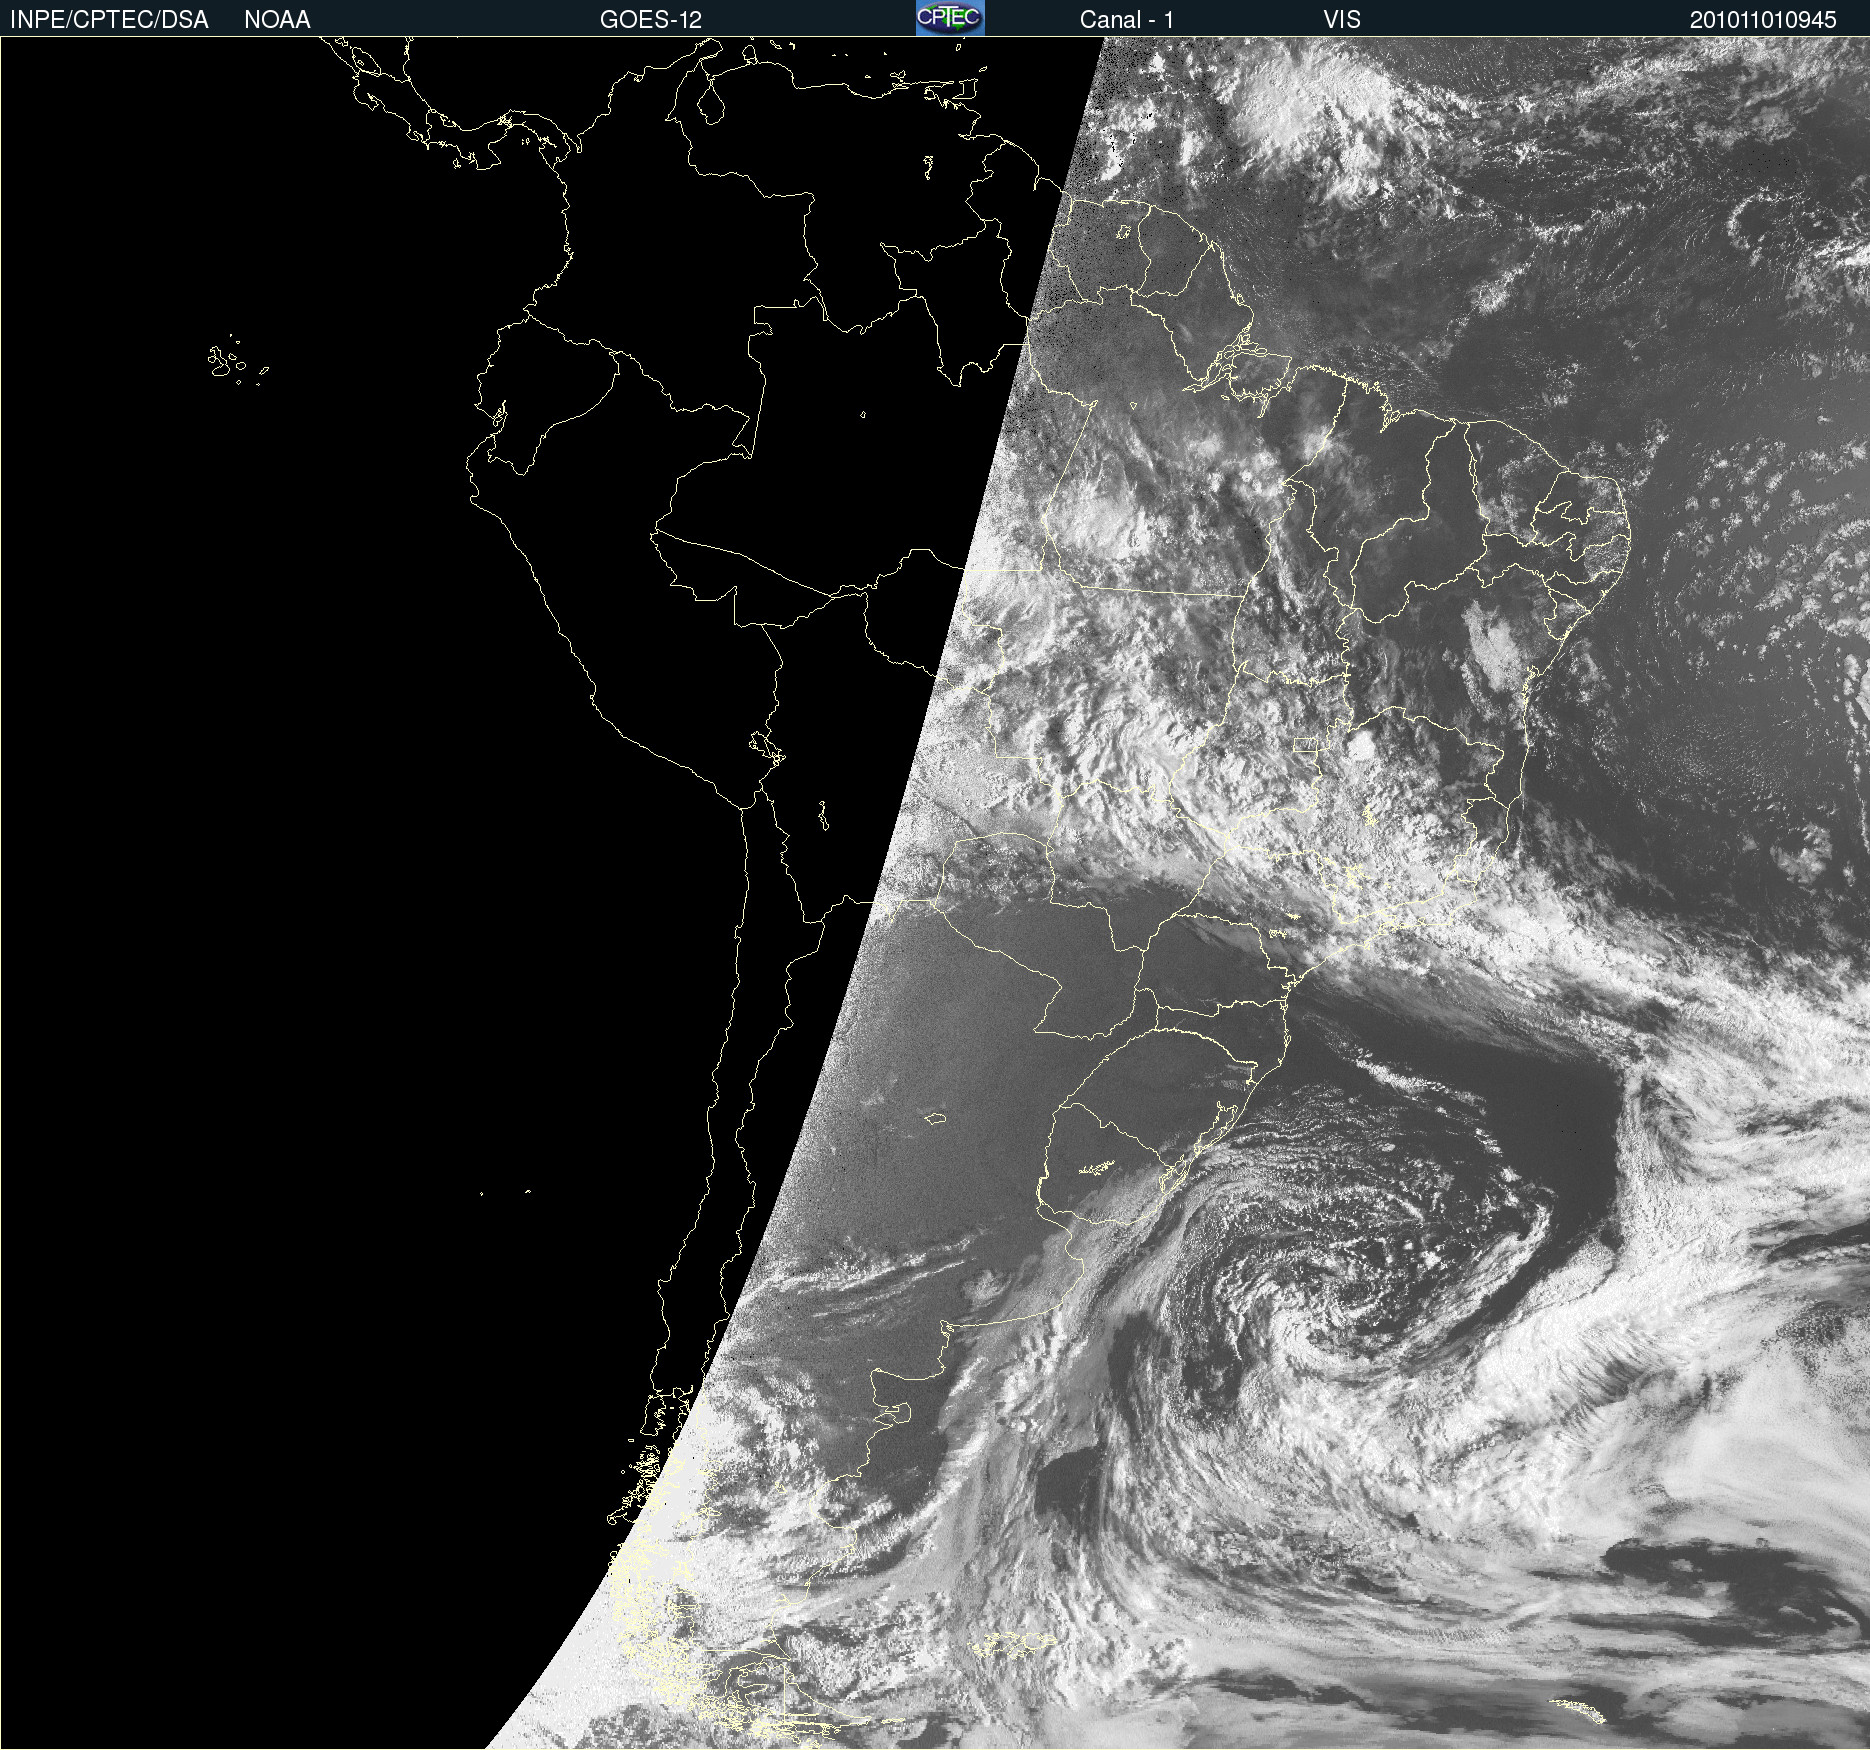1870x1750 pixels.
Task: Click the GOES-12 satellite label
Action: point(651,20)
